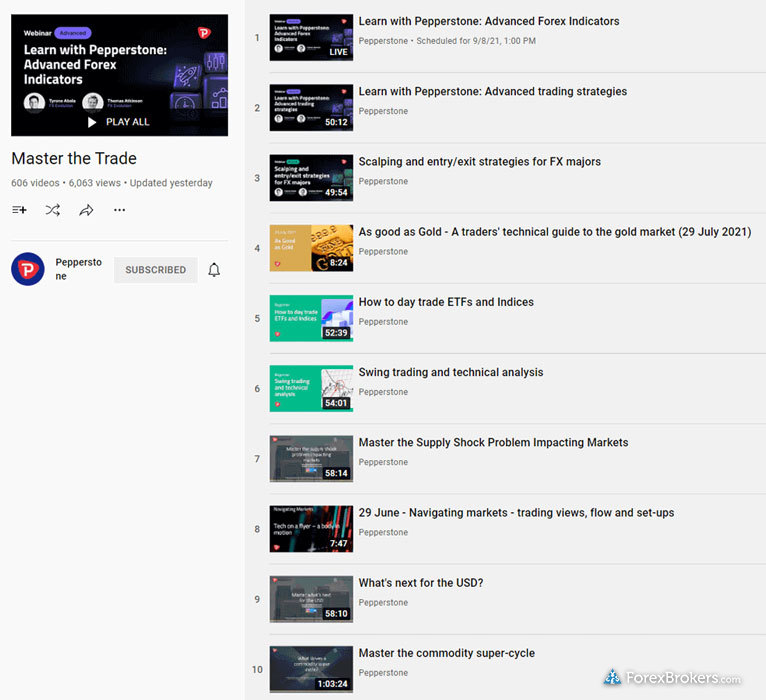Open What's next for the USD? video

pyautogui.click(x=420, y=583)
